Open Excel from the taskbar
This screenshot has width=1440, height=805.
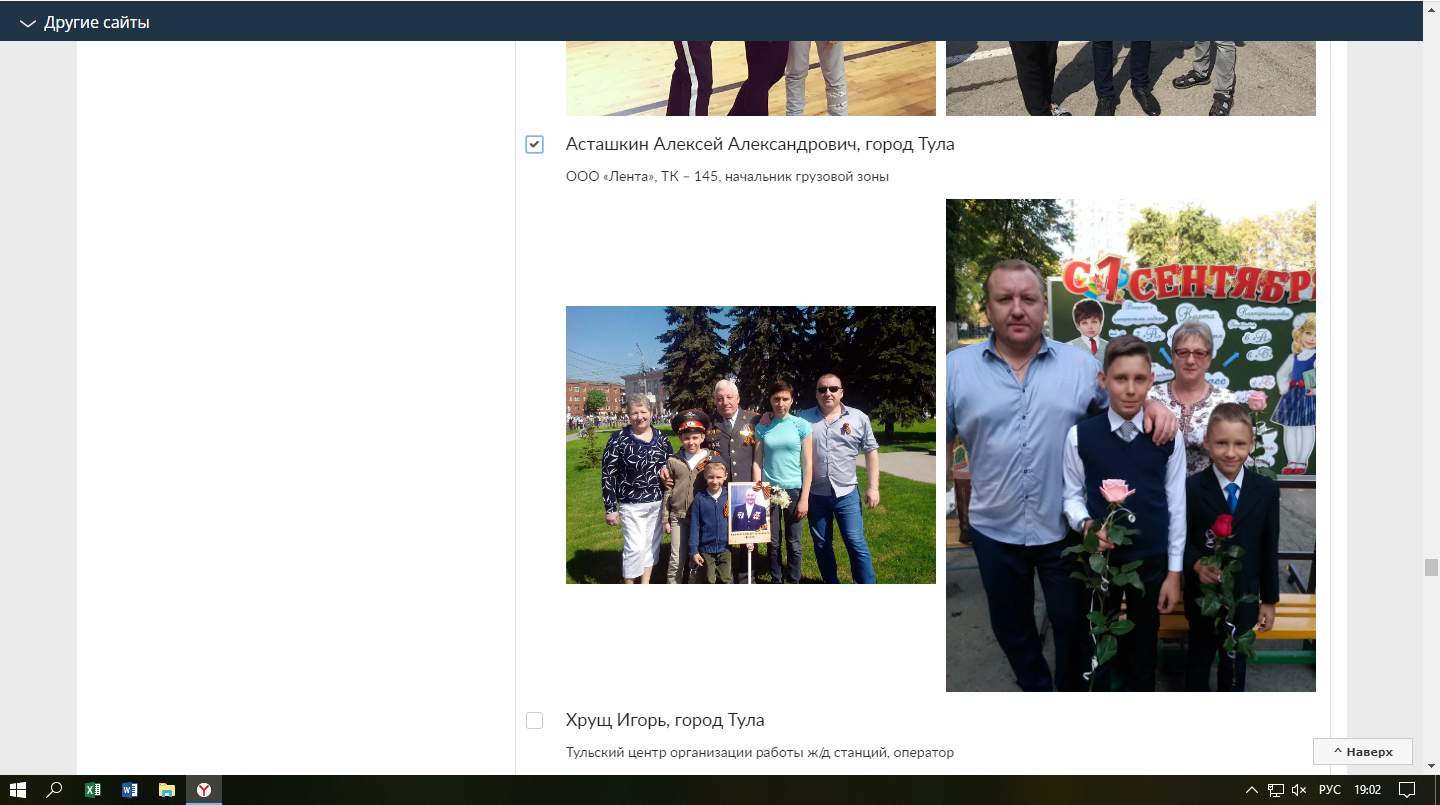92,789
